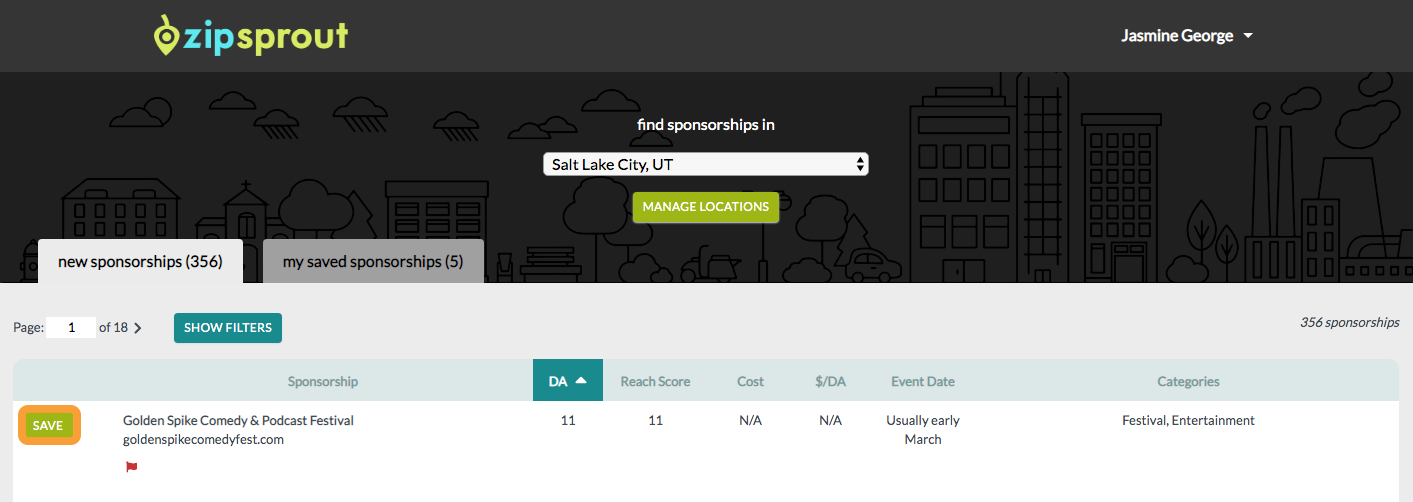Open Golden Spike Comedy & Podcast Festival
The image size is (1413, 502).
238,421
